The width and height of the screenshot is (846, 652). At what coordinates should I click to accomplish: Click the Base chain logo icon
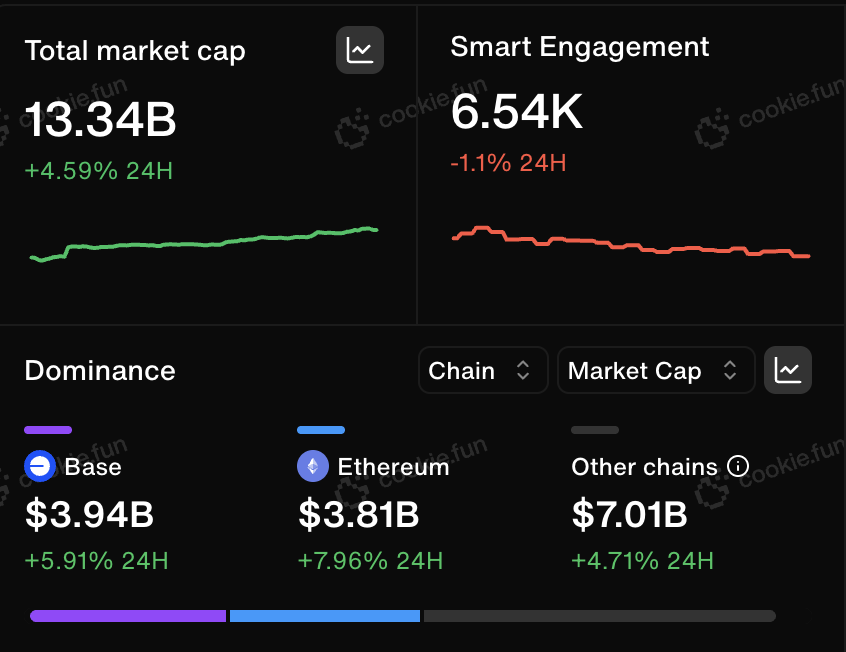click(40, 466)
